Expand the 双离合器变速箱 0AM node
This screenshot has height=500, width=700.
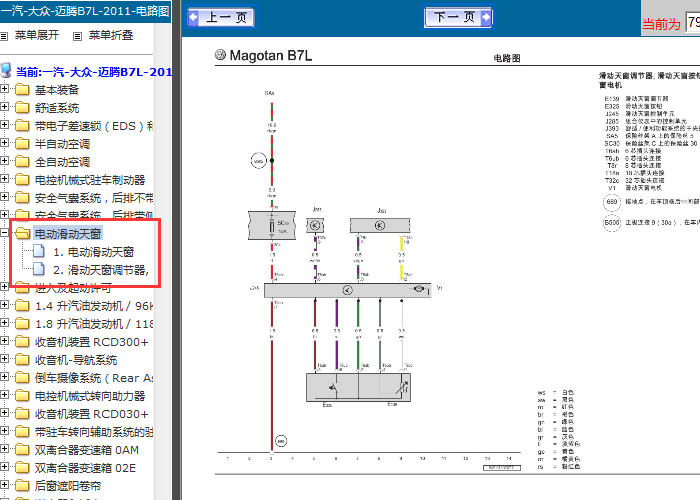[4, 449]
